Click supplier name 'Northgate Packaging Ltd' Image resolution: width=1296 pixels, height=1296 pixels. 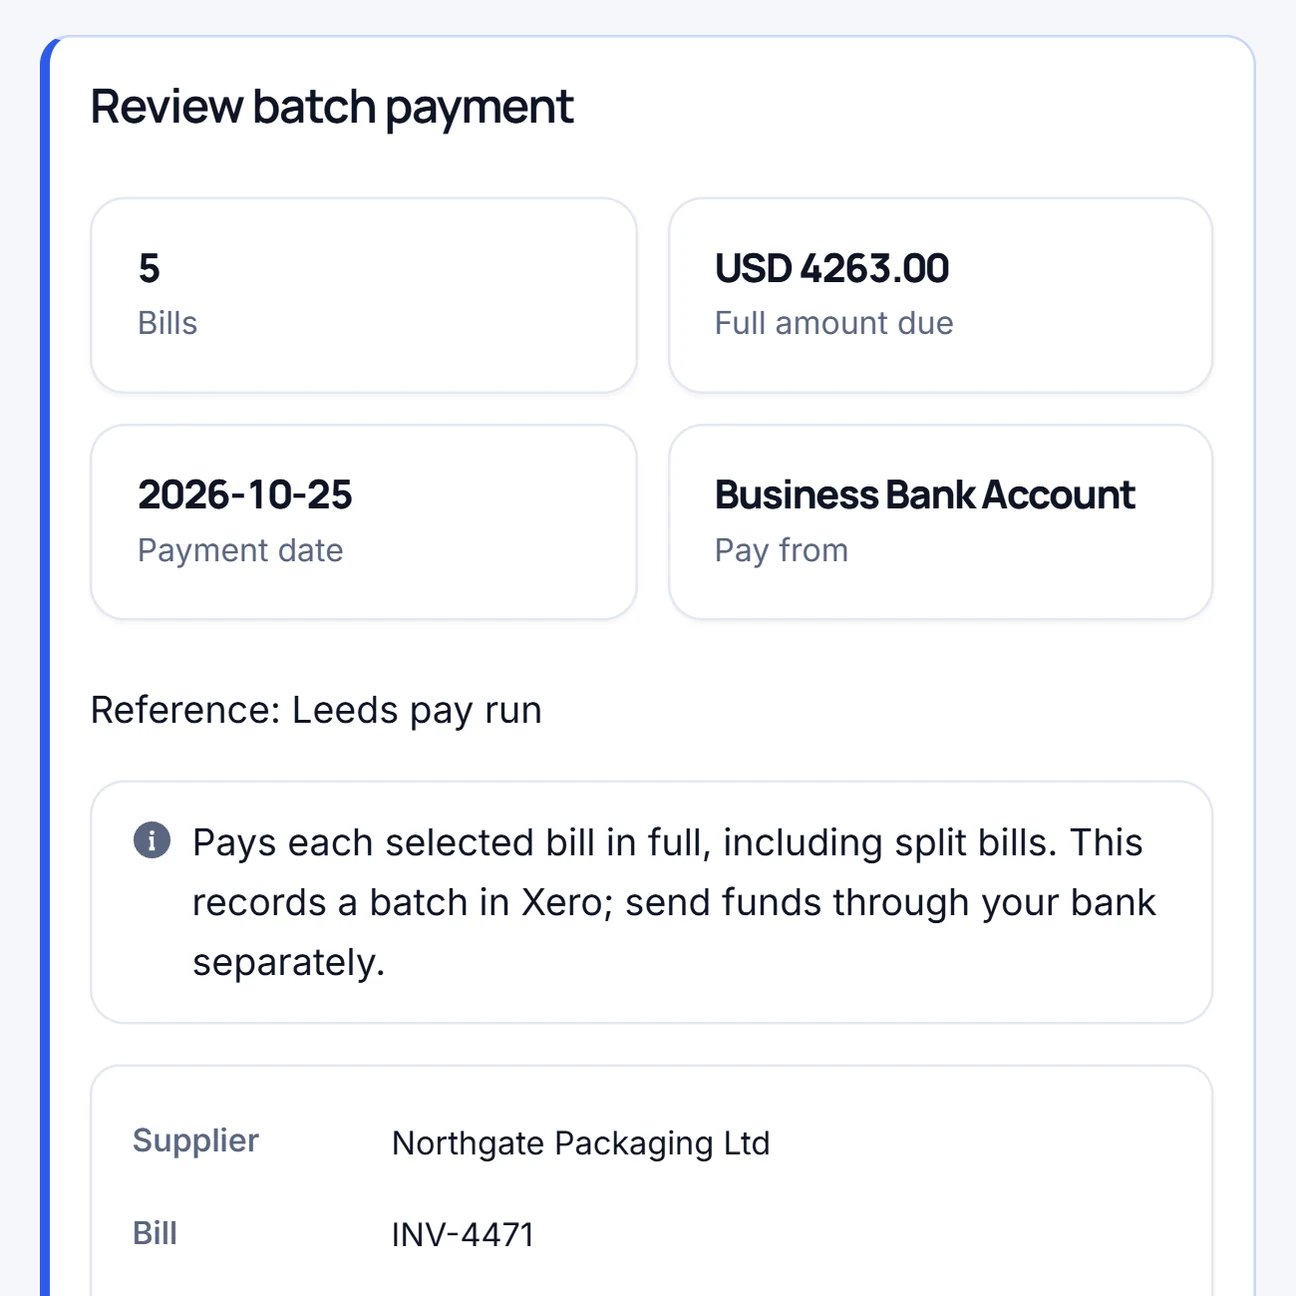point(581,1143)
